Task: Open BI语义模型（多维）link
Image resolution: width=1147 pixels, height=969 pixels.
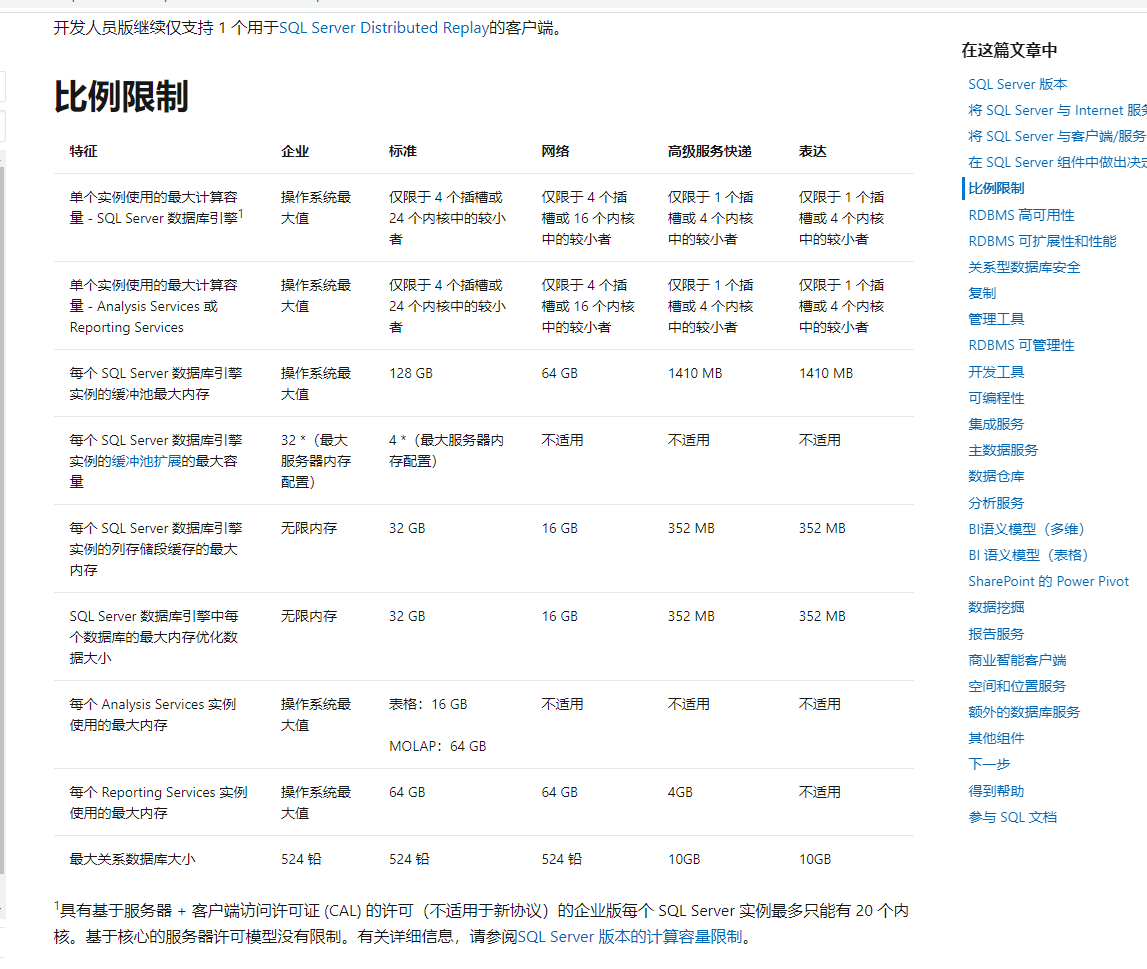Action: click(1026, 529)
